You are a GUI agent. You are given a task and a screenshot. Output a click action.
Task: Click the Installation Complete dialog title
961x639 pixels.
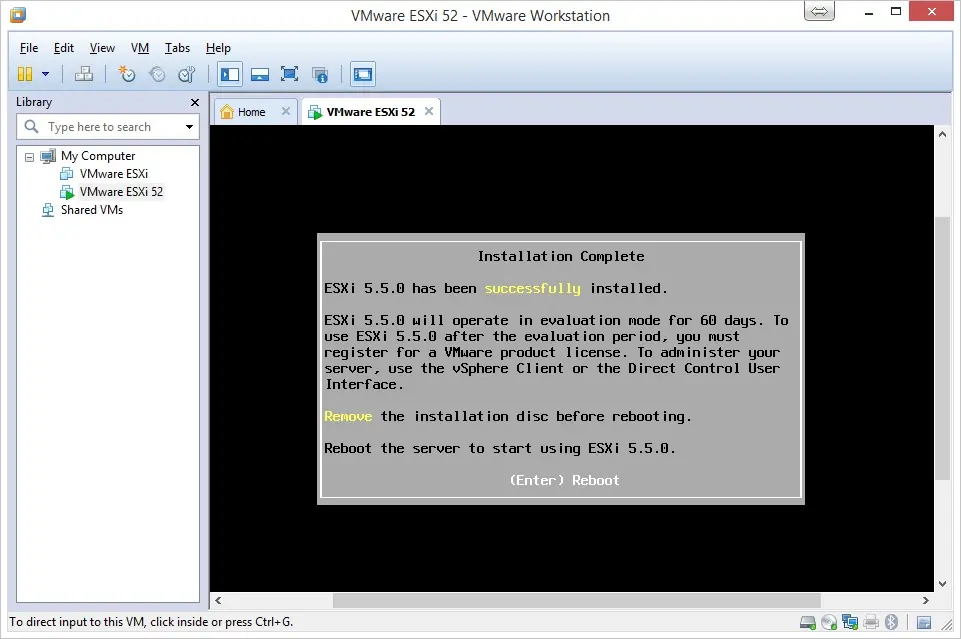tap(561, 256)
